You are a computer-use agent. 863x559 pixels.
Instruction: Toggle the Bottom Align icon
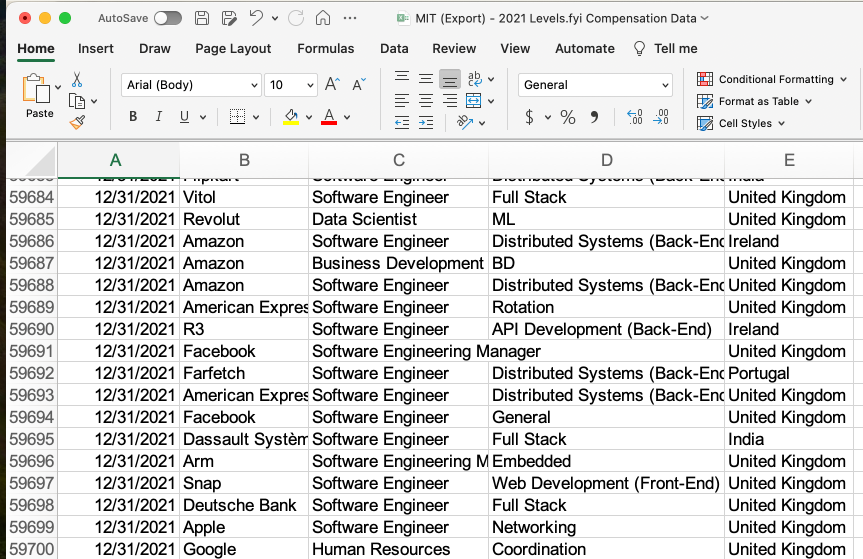tap(450, 79)
